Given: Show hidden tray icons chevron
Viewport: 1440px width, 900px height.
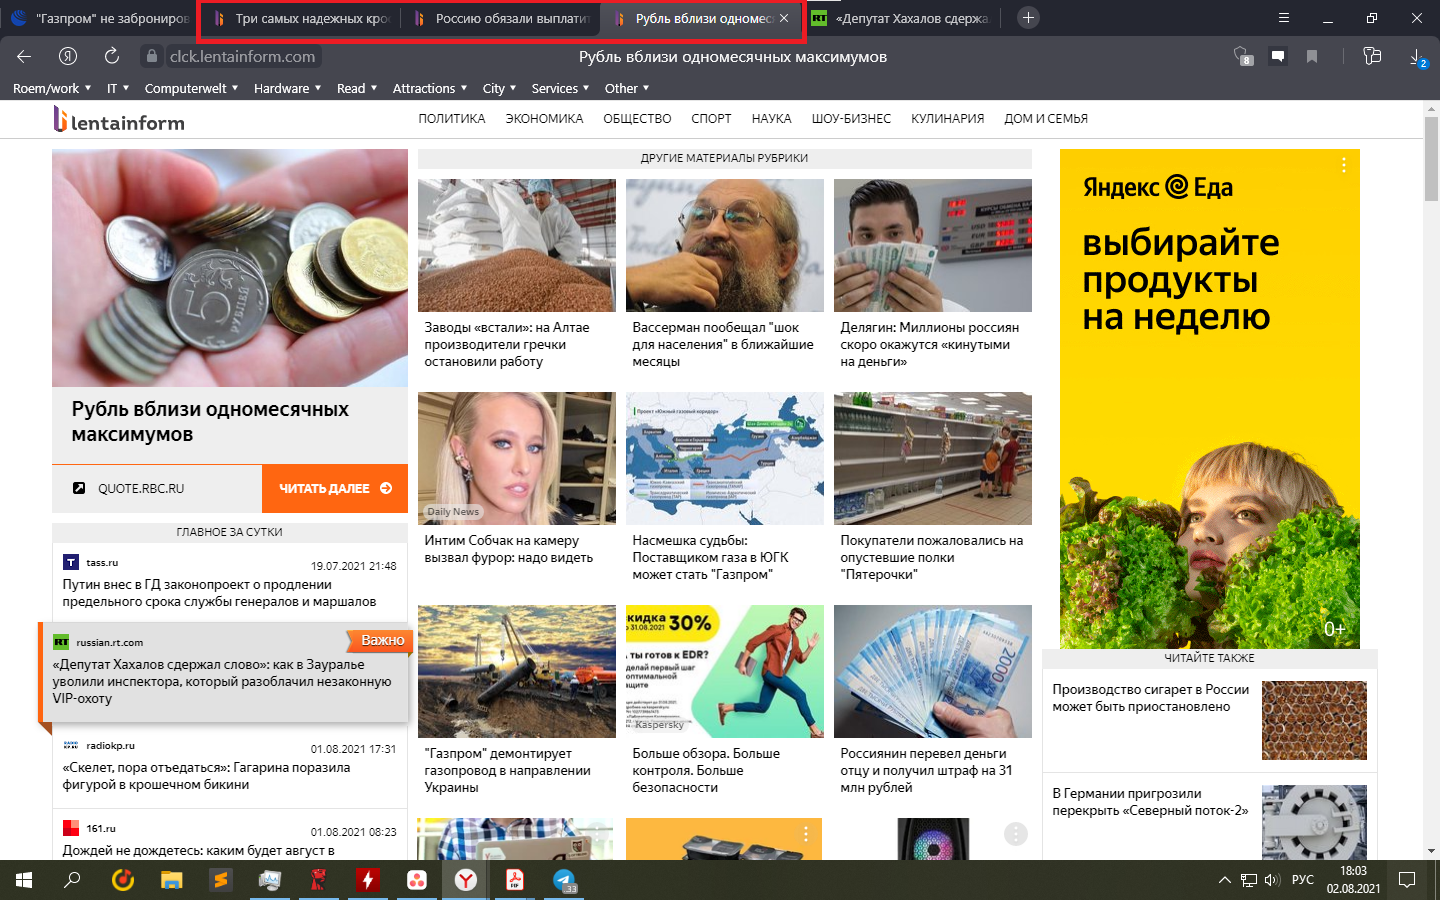Looking at the screenshot, I should [x=1224, y=880].
